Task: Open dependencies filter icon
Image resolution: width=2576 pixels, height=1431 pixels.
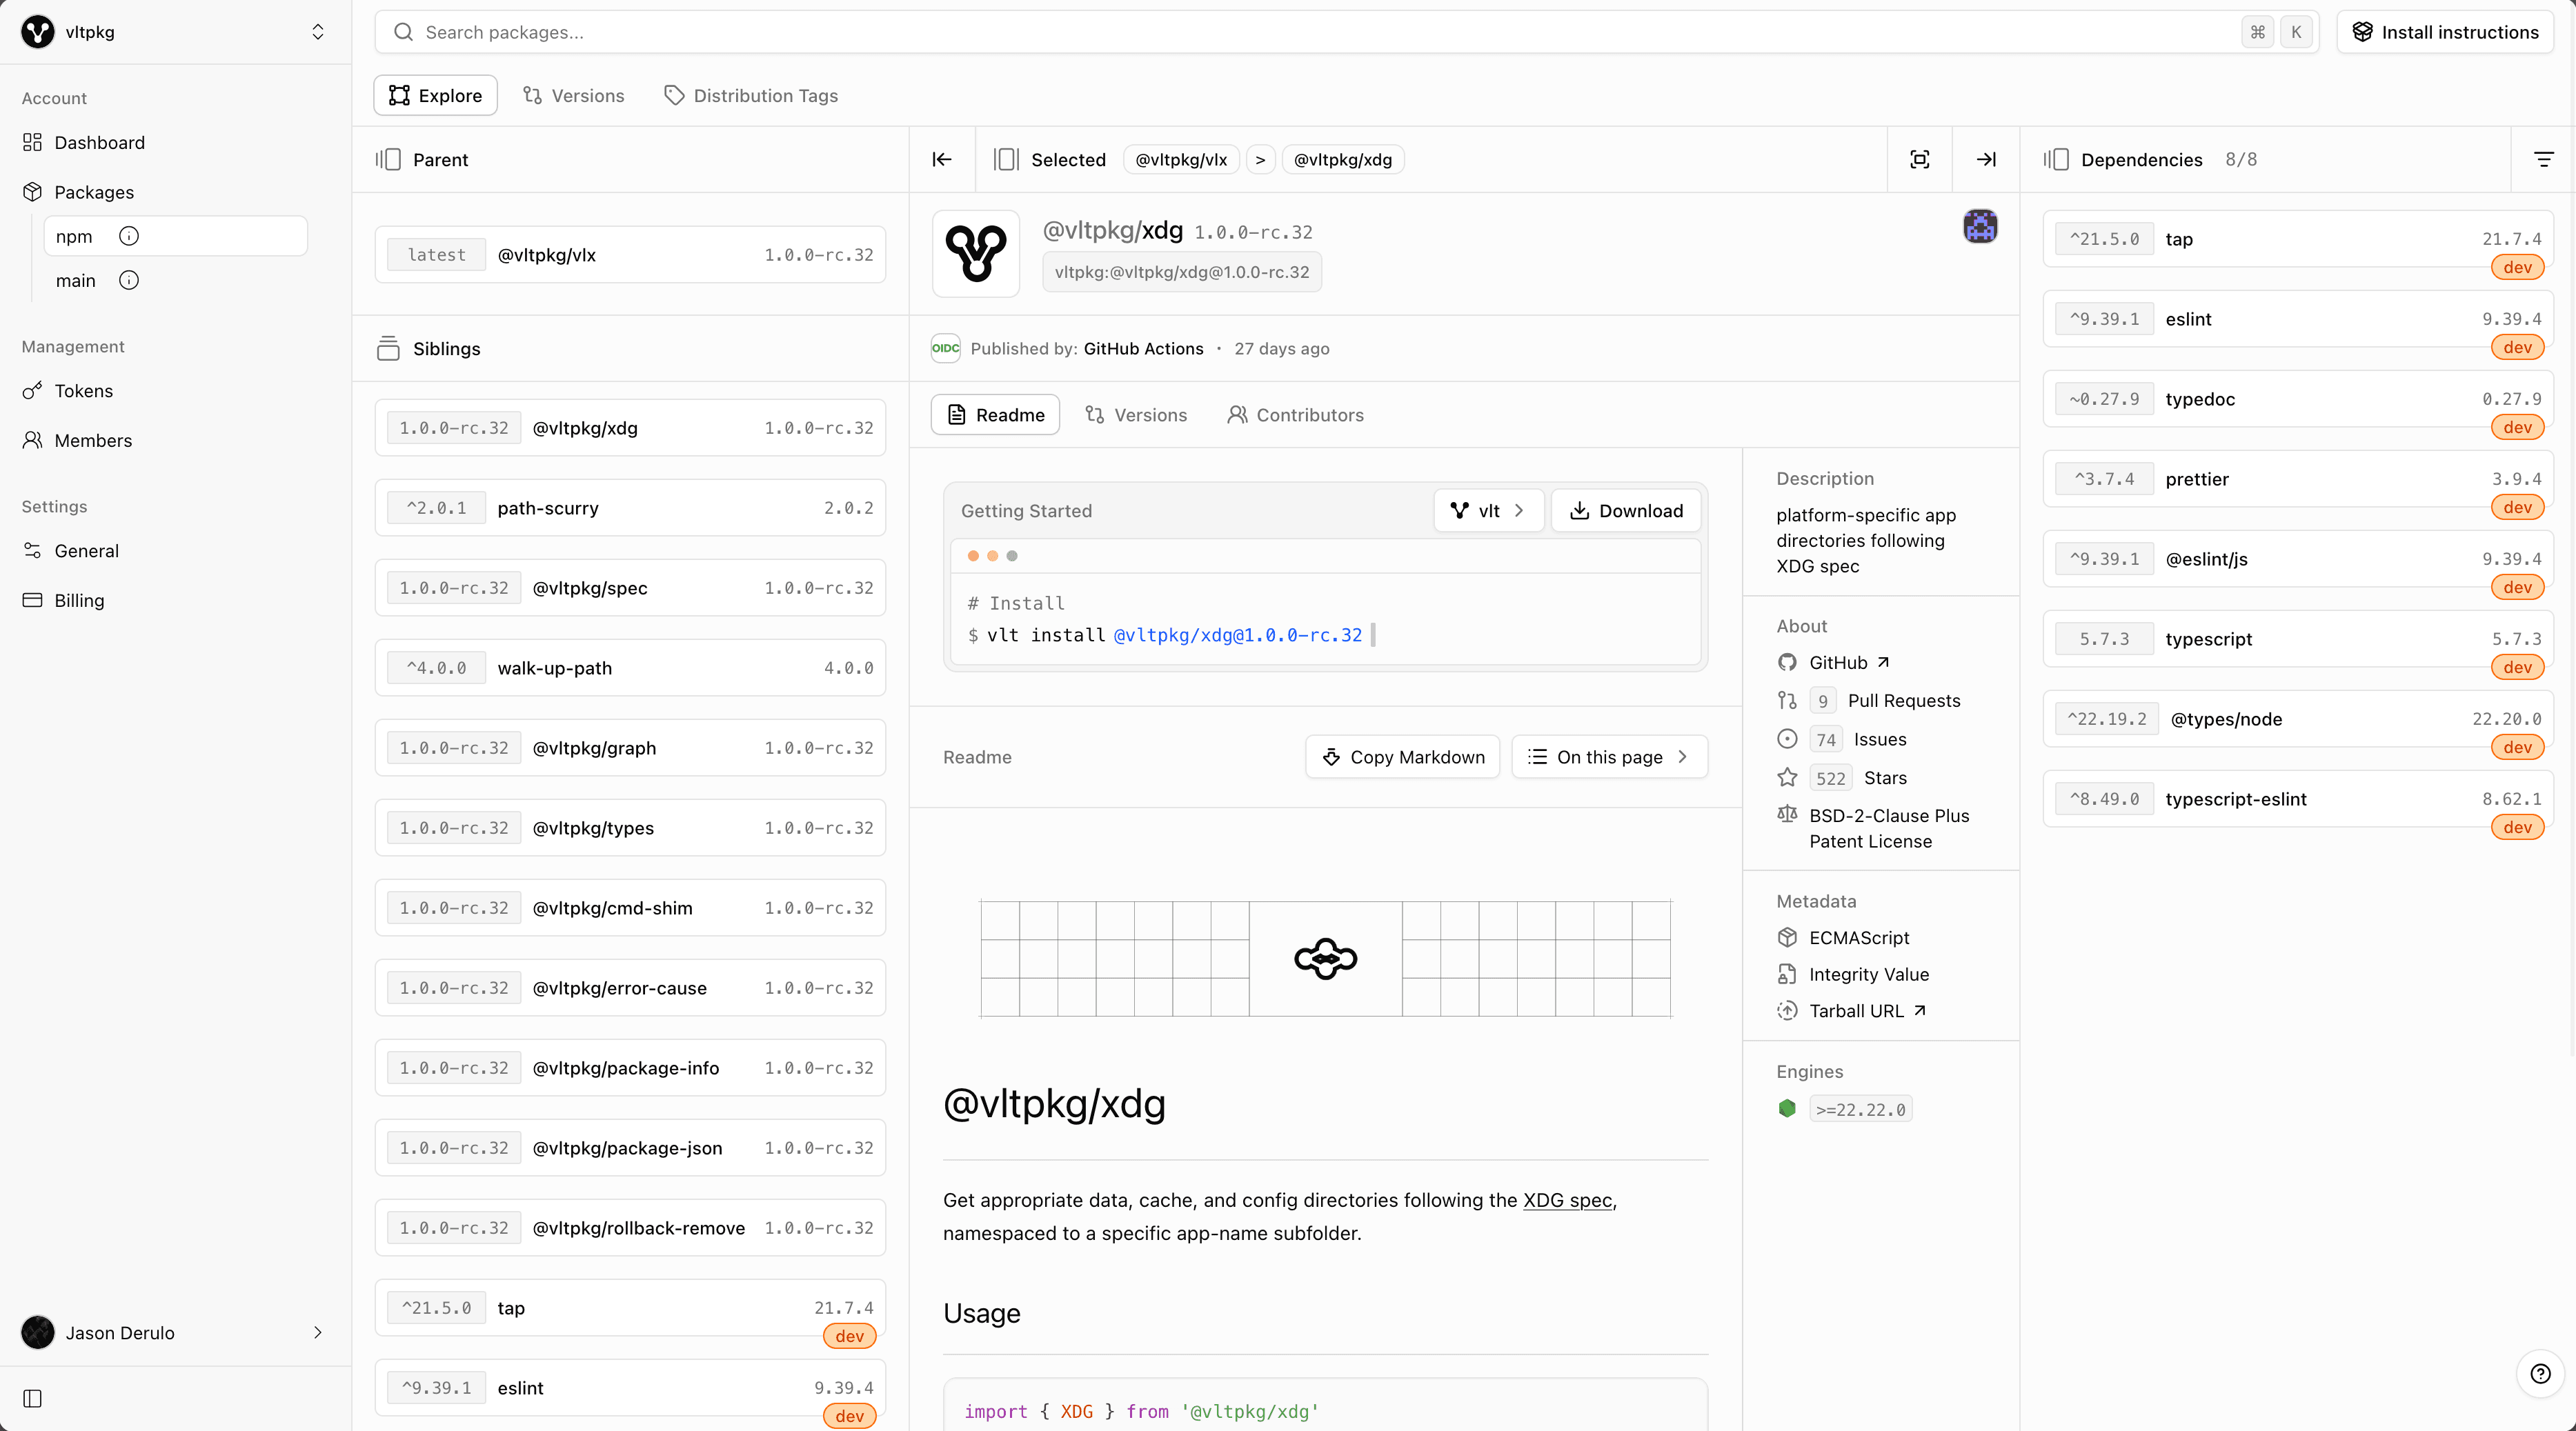Action: point(2543,159)
